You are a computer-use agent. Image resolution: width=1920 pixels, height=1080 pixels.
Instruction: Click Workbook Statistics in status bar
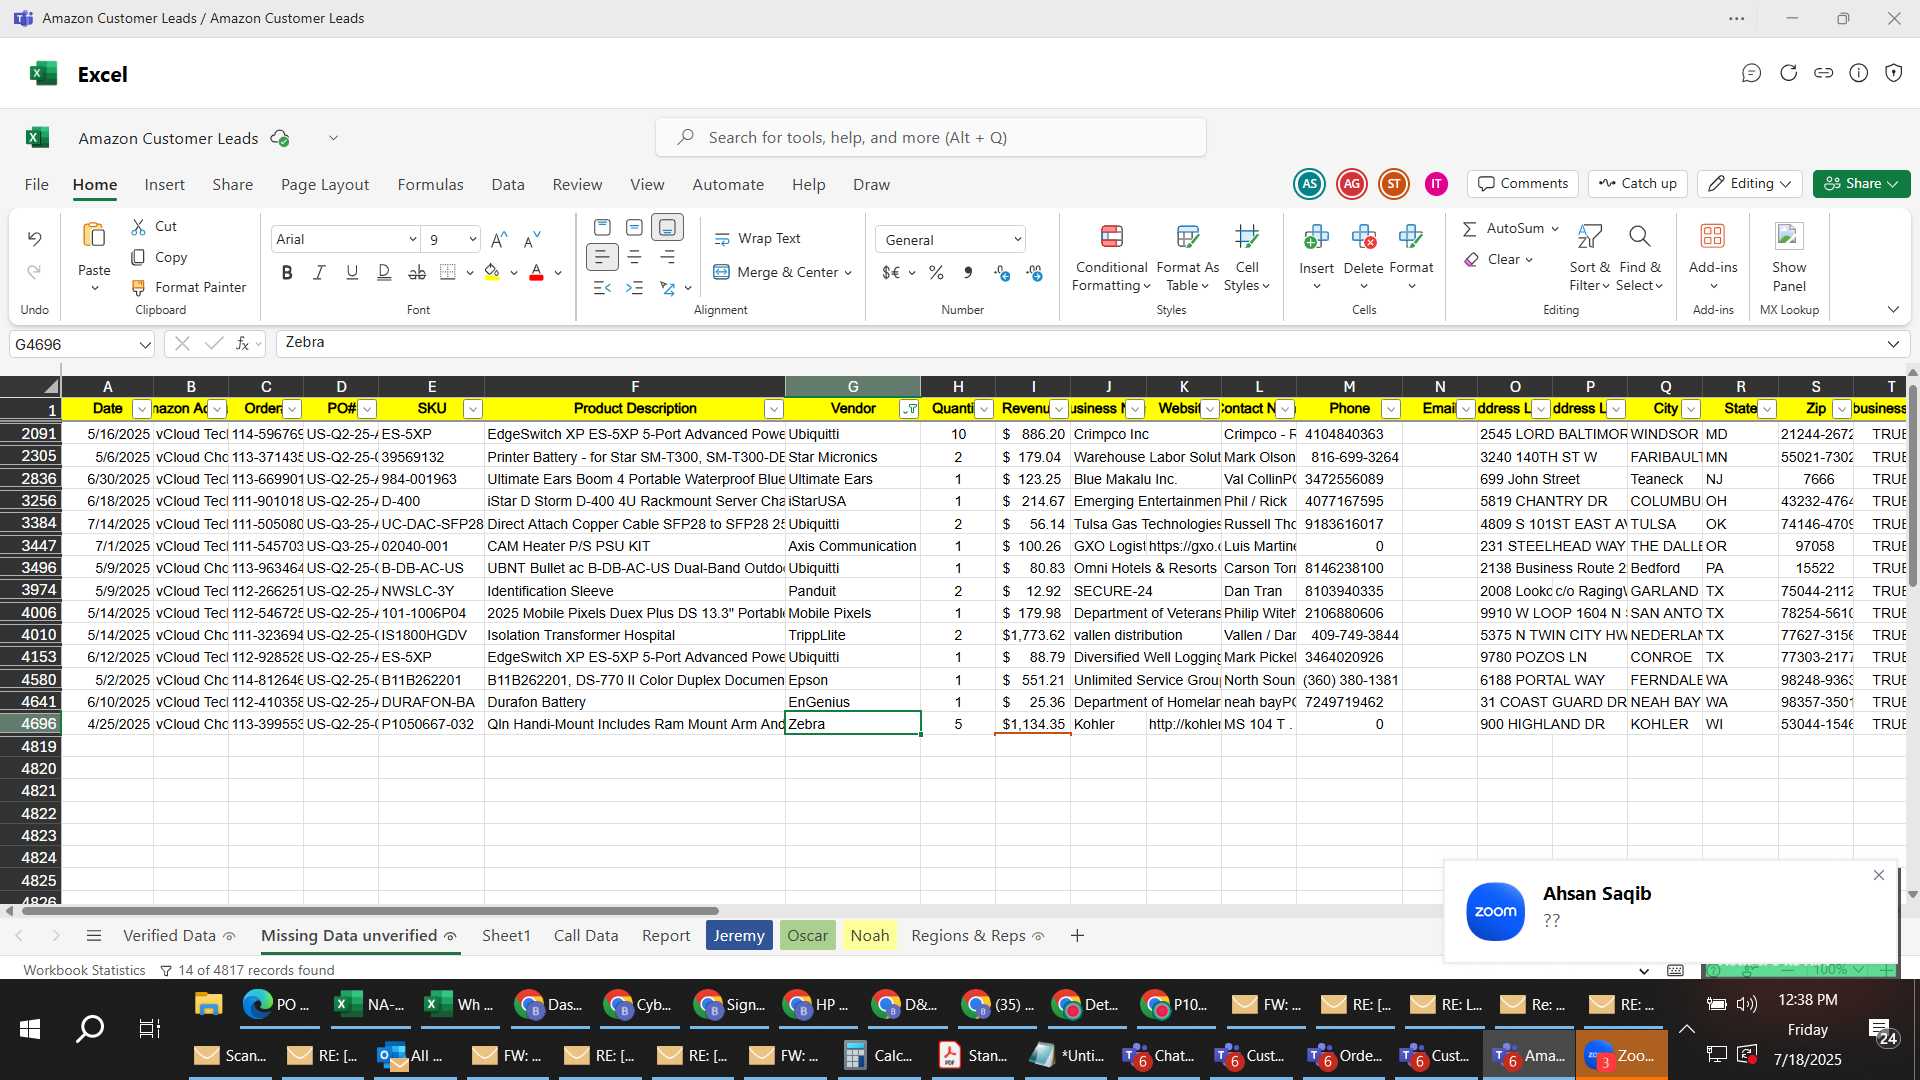click(84, 970)
